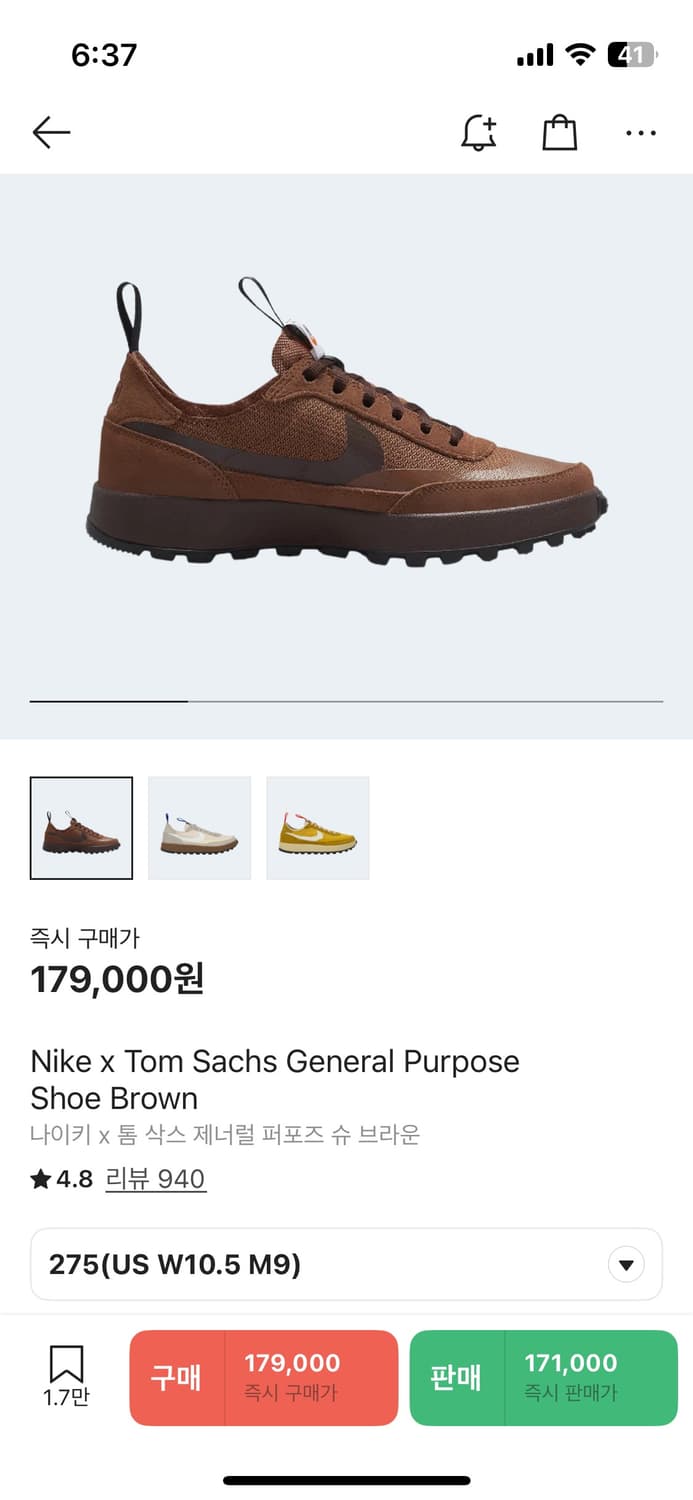Open the three-dot more options menu
The image size is (693, 1500).
click(640, 132)
